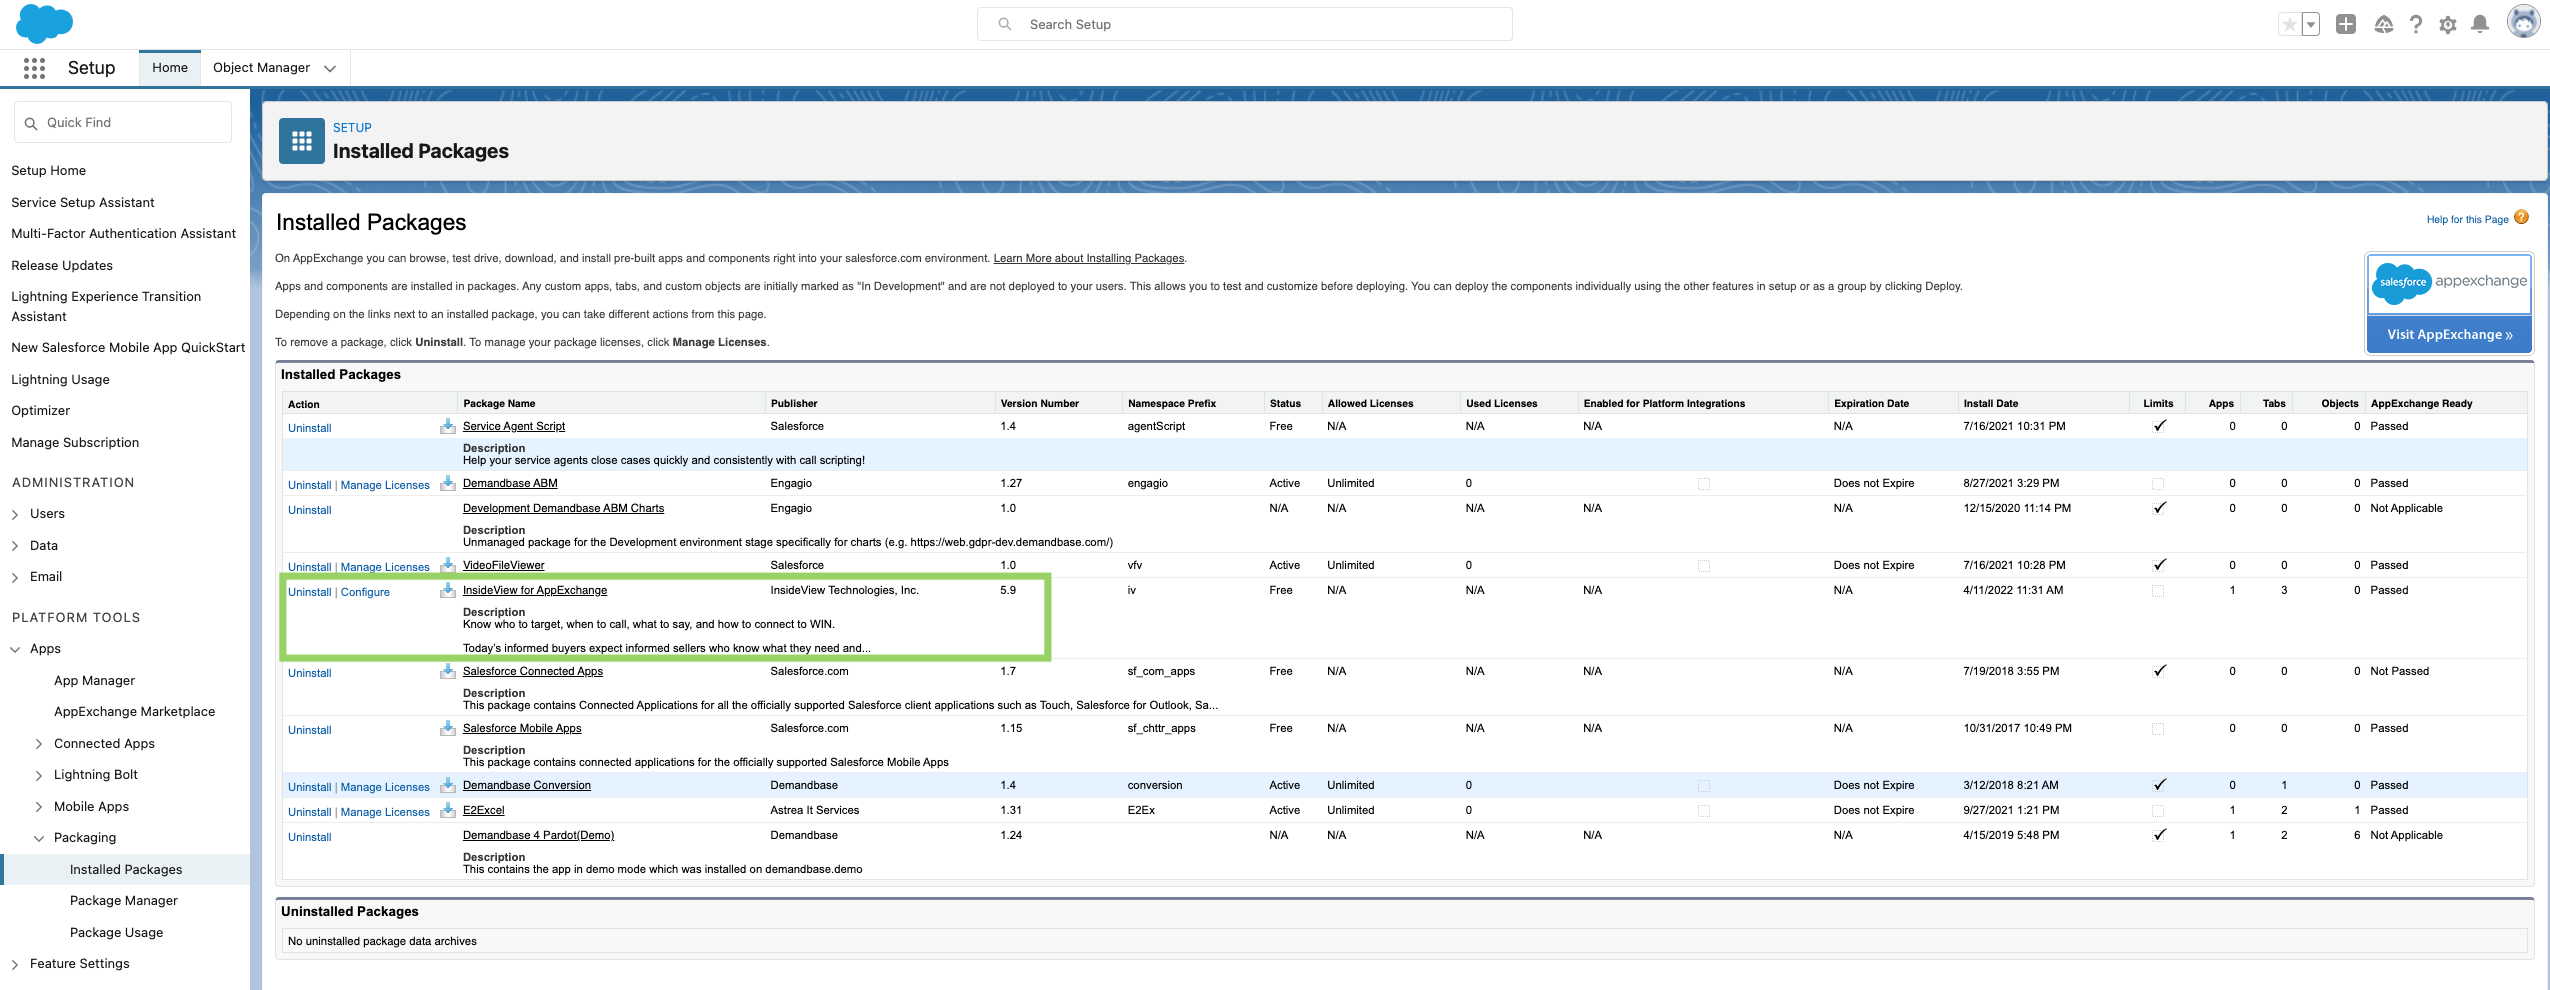Toggle Platform Integrations checkbox for E2Excel

(1704, 811)
